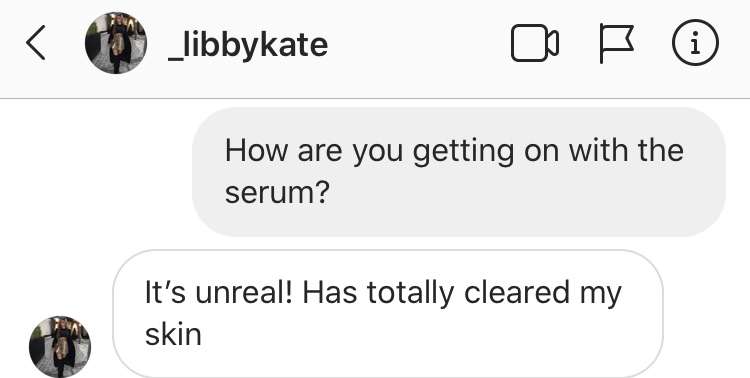Click "Has totally cleared my" in the reply

(x=462, y=293)
